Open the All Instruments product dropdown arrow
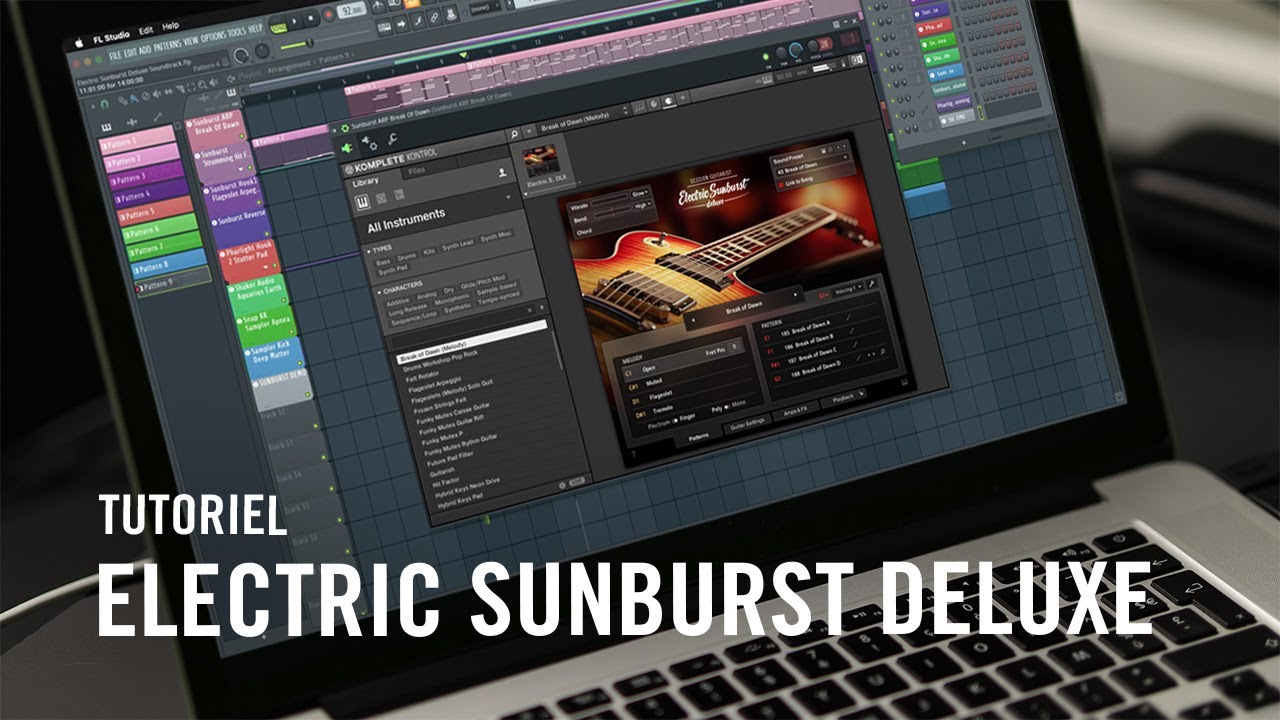Image resolution: width=1280 pixels, height=720 pixels. point(508,197)
